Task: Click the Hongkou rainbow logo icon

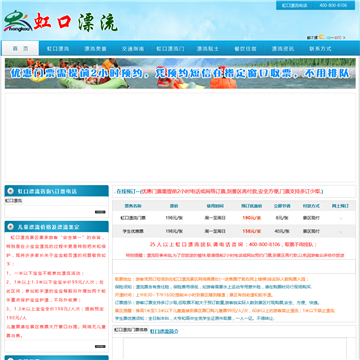Action: [x=18, y=21]
